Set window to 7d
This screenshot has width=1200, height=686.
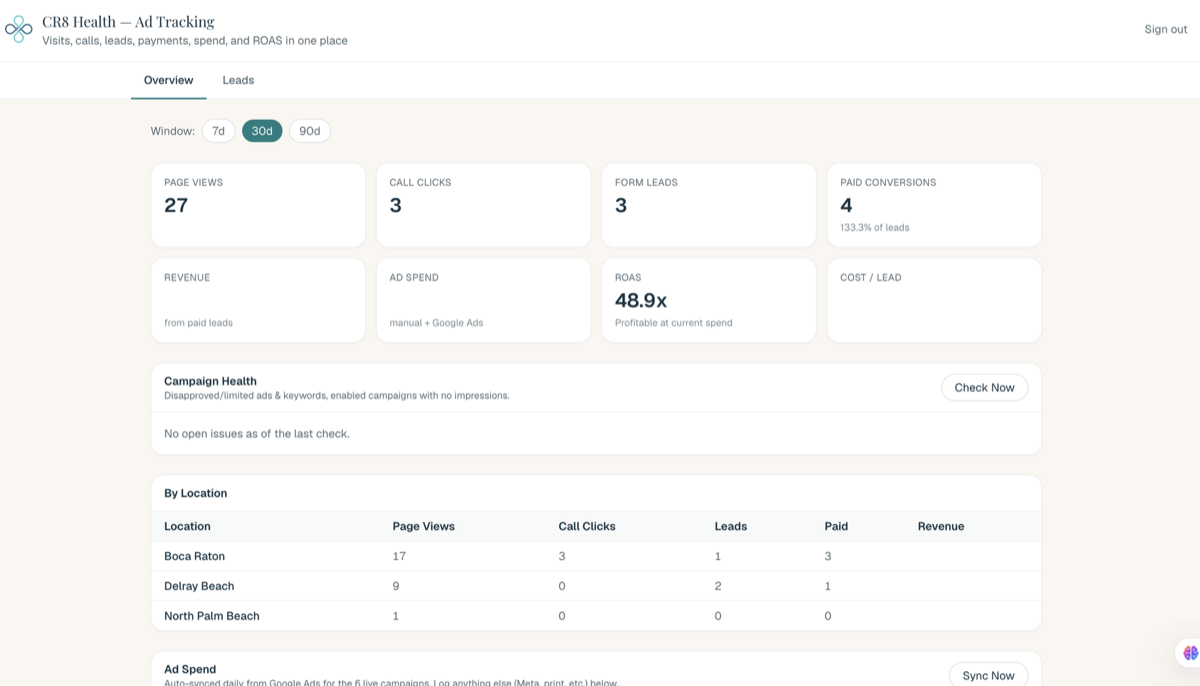tap(218, 131)
